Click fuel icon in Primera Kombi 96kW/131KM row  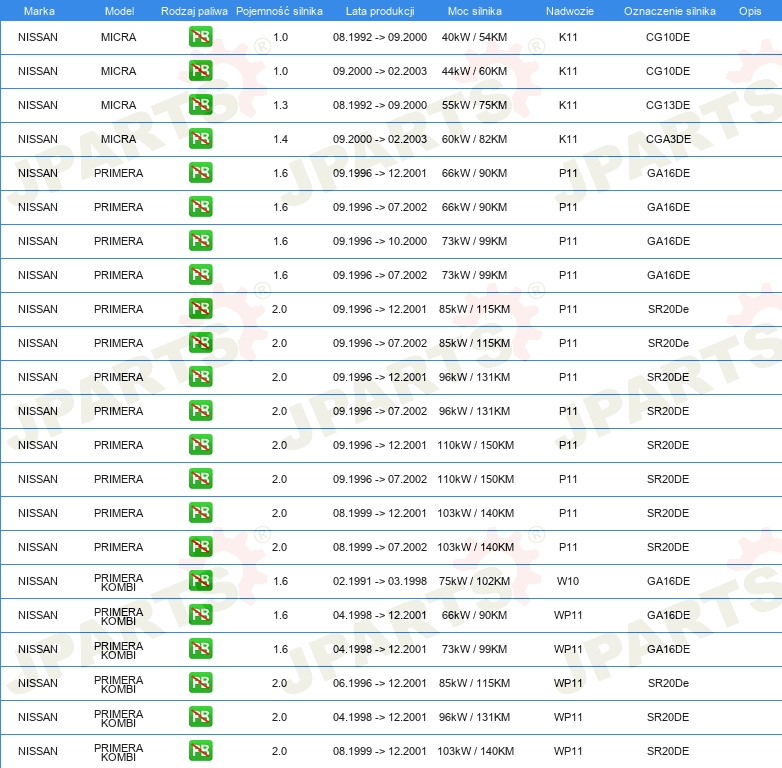200,717
